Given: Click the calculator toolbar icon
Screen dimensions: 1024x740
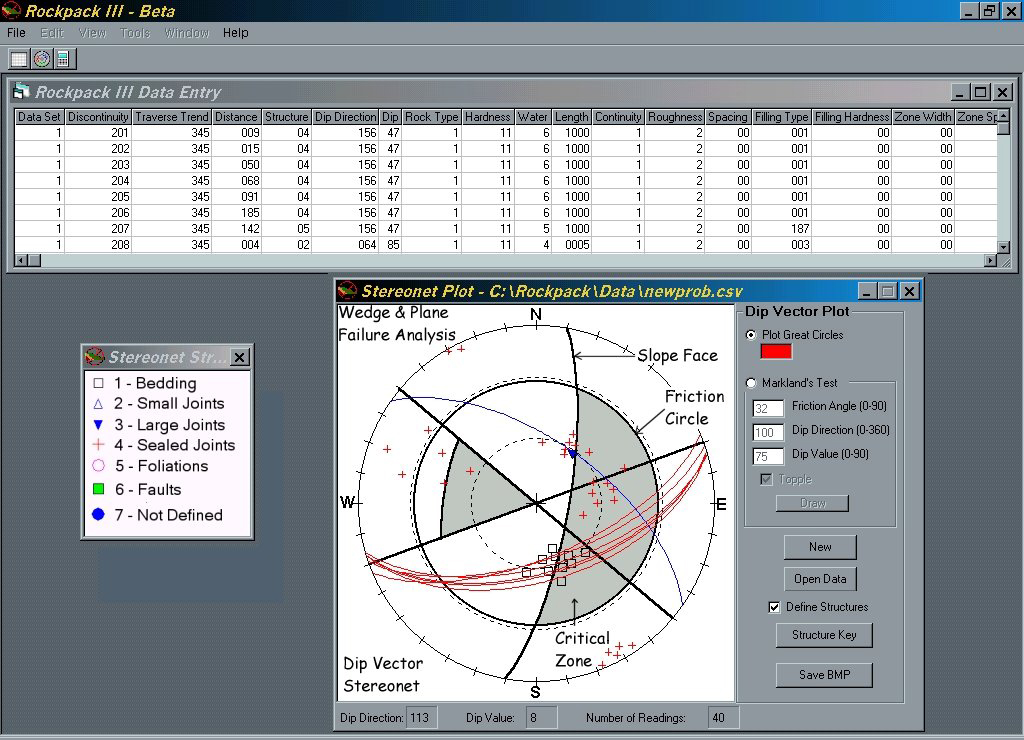Looking at the screenshot, I should (x=63, y=59).
